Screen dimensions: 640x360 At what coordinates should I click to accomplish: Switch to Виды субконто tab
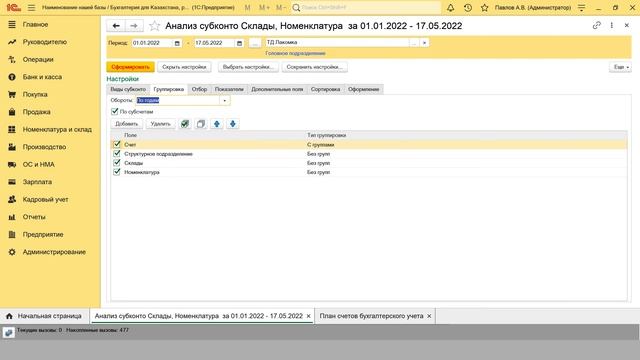point(128,89)
